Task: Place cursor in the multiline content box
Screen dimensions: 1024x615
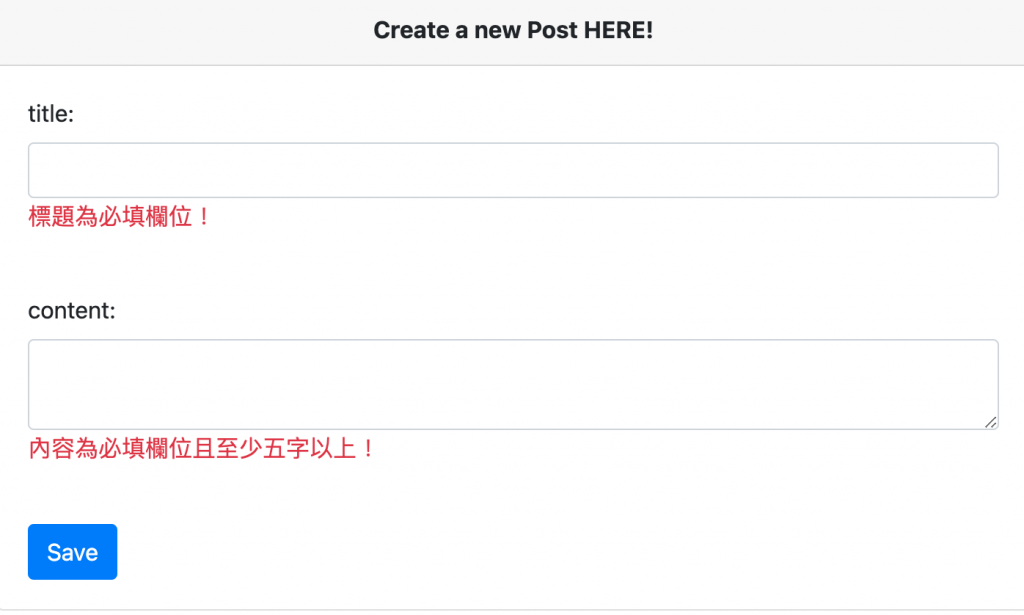Action: [513, 385]
